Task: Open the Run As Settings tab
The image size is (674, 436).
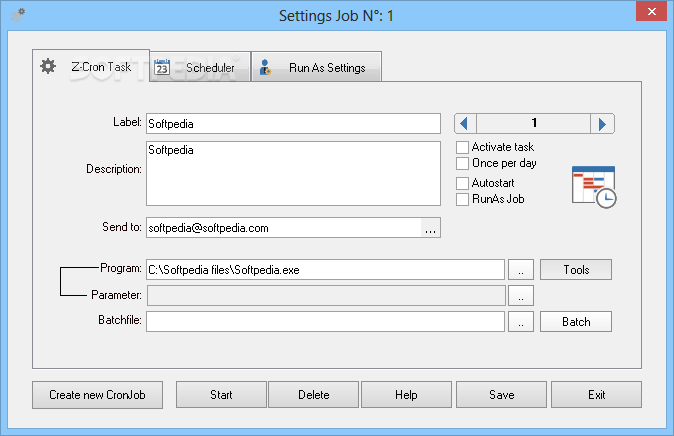Action: click(x=316, y=67)
